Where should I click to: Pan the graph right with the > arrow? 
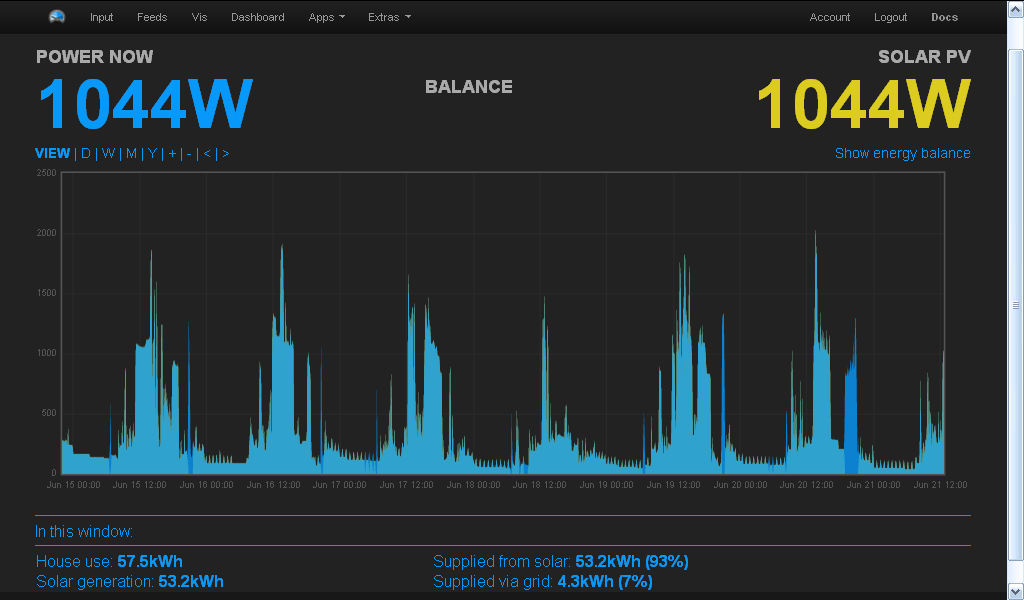pyautogui.click(x=225, y=153)
